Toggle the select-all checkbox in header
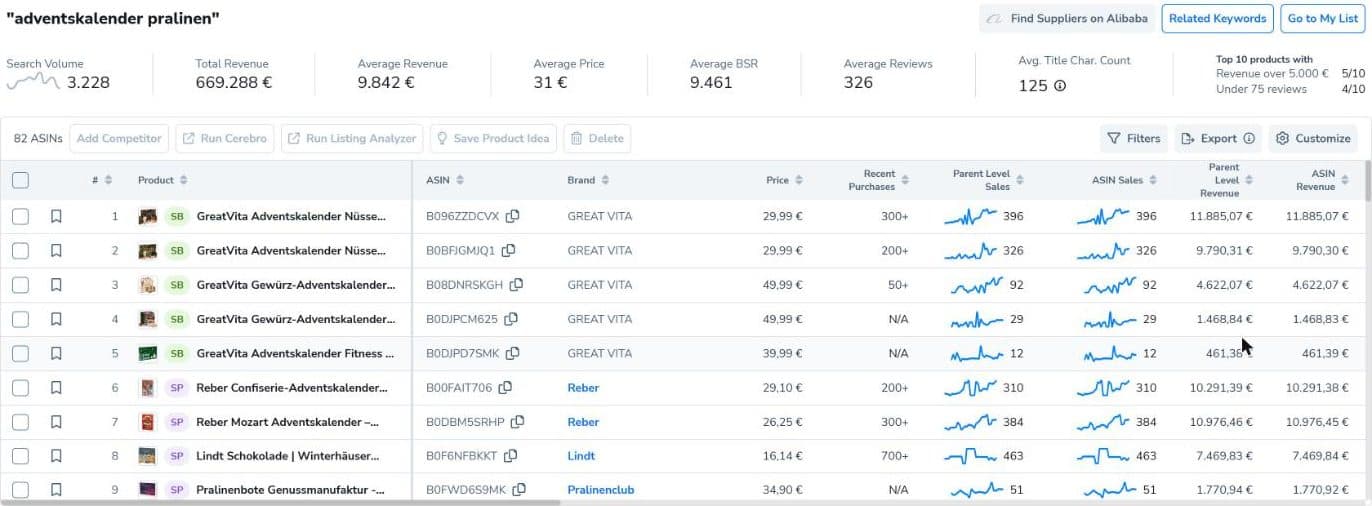1372x506 pixels. tap(20, 180)
